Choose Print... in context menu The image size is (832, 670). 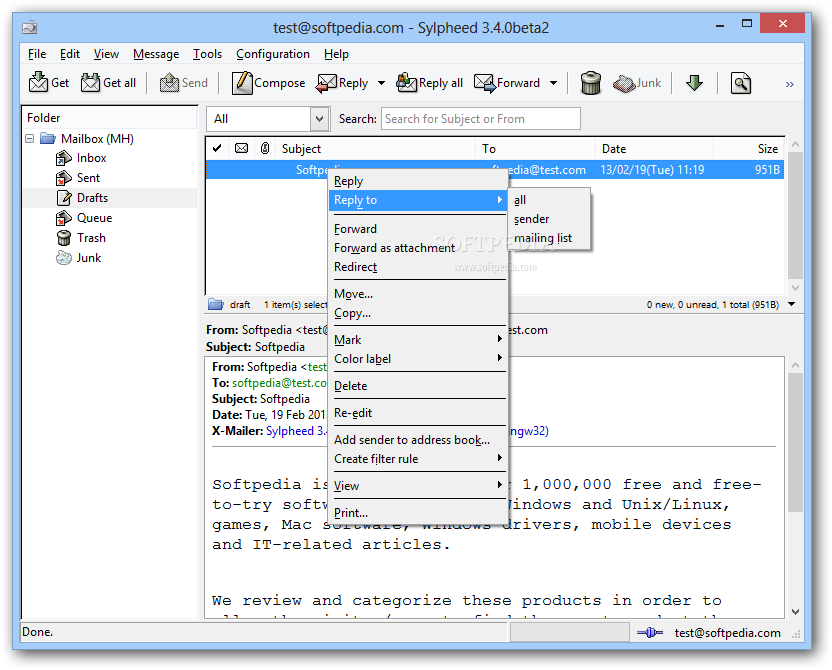(418, 513)
